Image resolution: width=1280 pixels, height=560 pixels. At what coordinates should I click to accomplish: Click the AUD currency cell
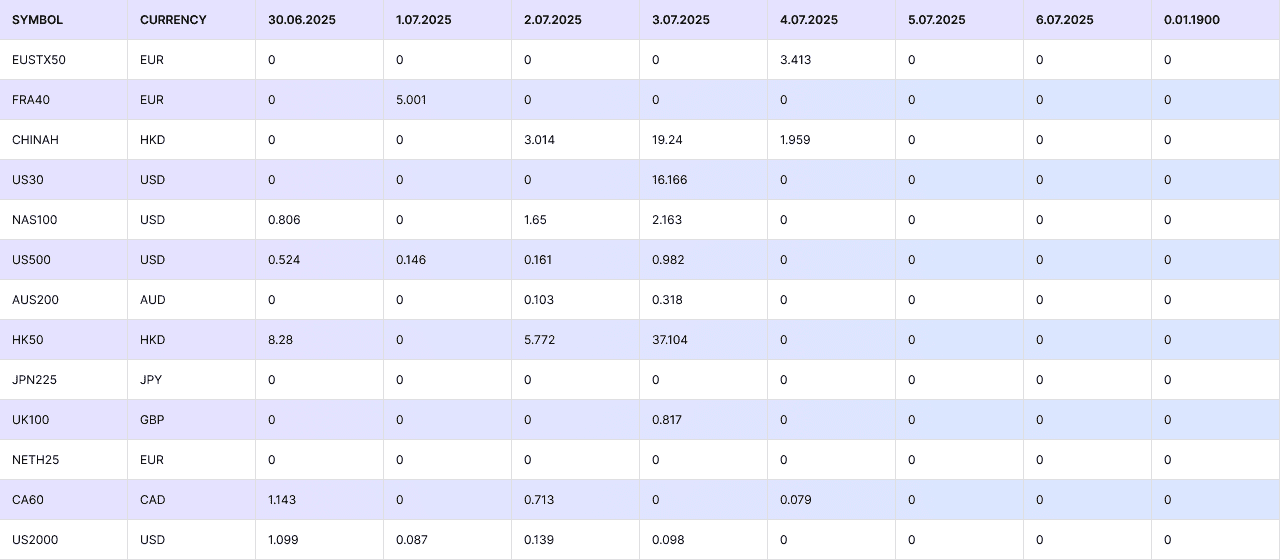[x=192, y=300]
